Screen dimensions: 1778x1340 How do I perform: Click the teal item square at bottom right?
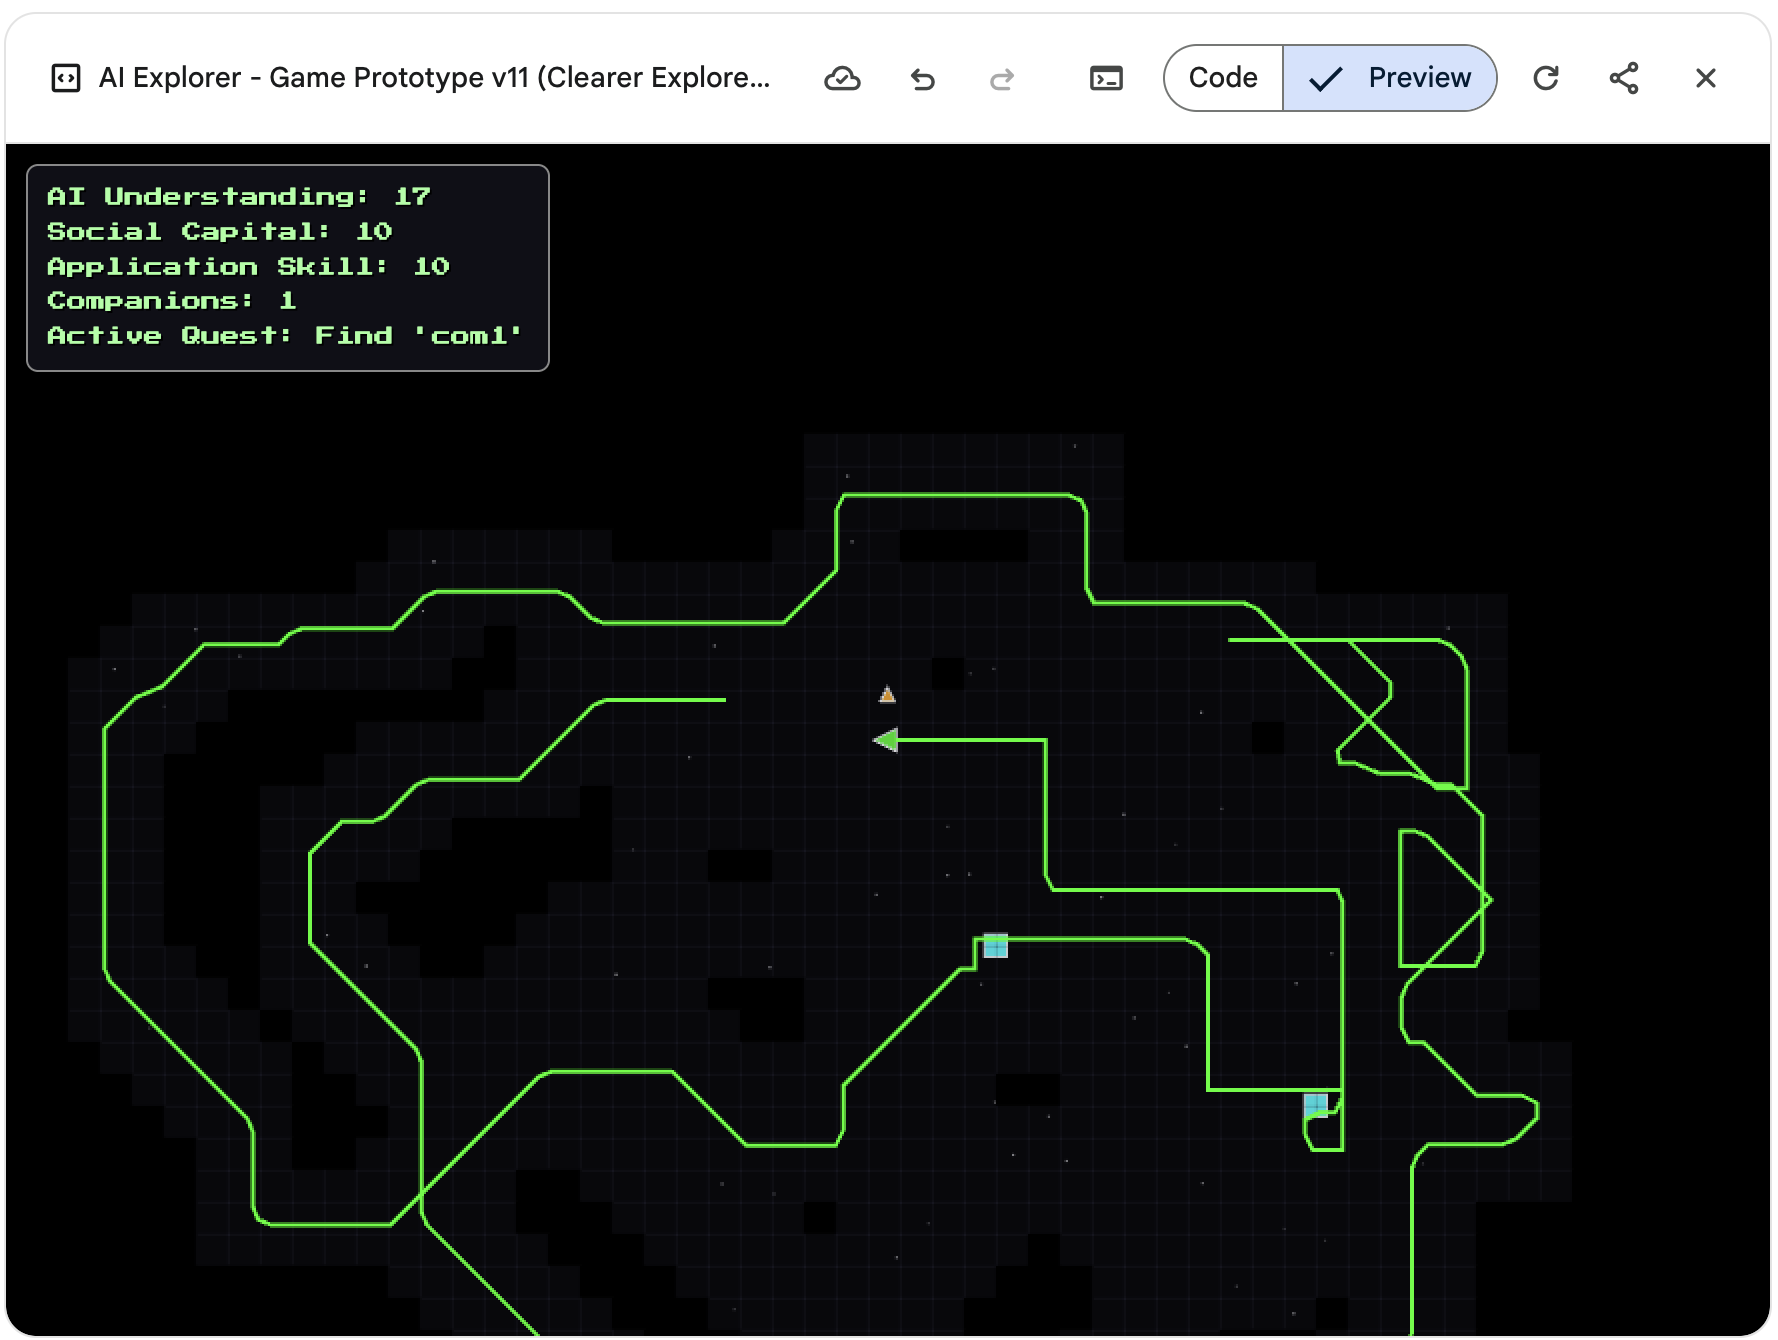click(1318, 1104)
